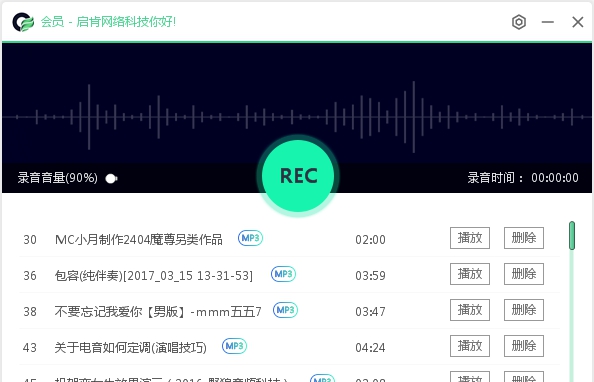Click row number 30

click(x=30, y=240)
